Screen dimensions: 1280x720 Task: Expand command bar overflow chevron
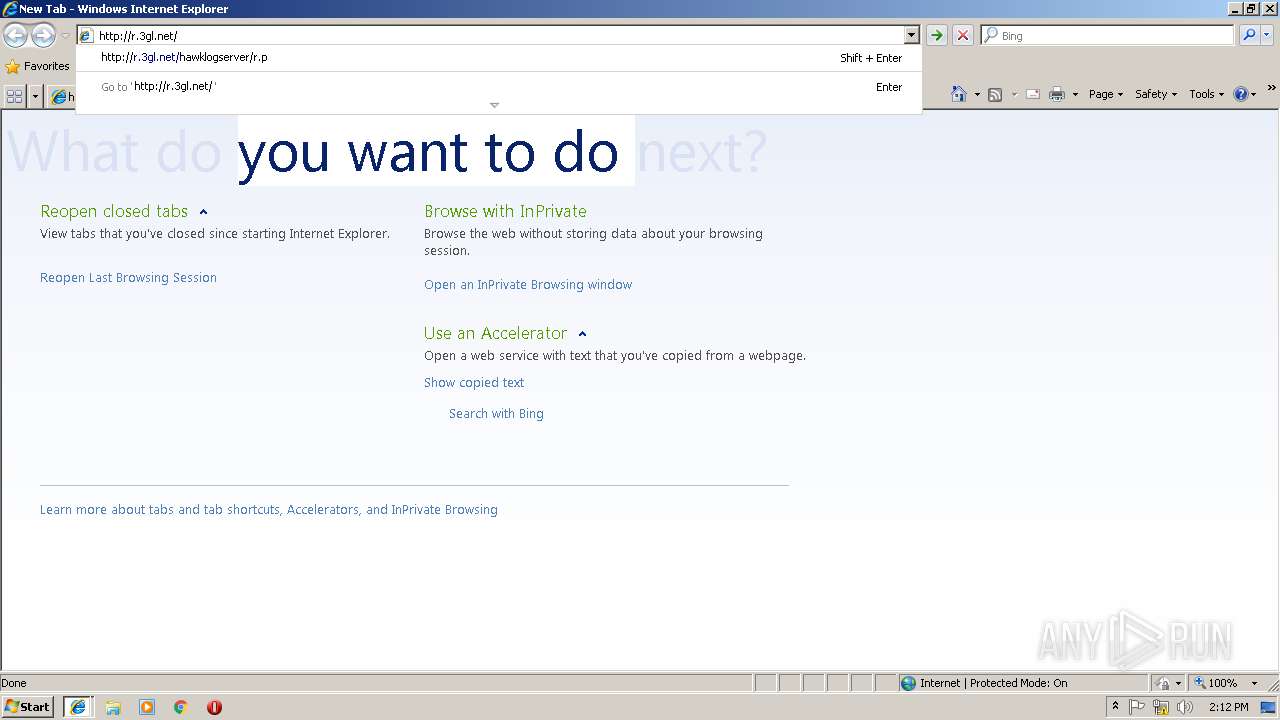pyautogui.click(x=1272, y=89)
